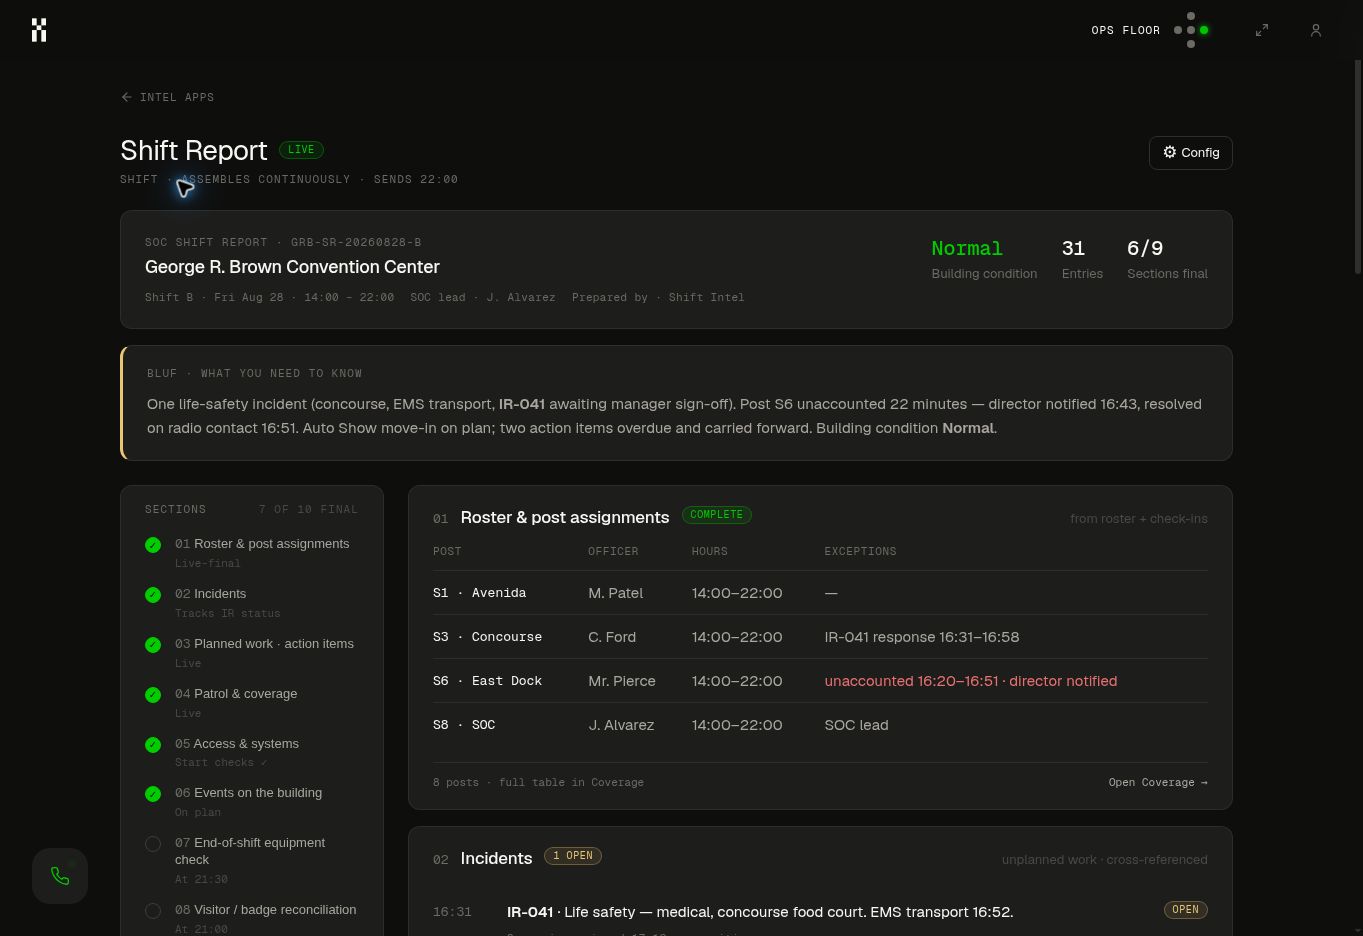1363x936 pixels.
Task: Select section 06 Events on the building
Action: [x=252, y=801]
